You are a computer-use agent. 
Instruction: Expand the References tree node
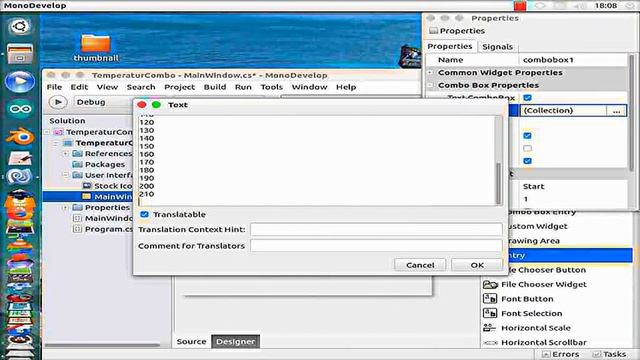pos(66,153)
